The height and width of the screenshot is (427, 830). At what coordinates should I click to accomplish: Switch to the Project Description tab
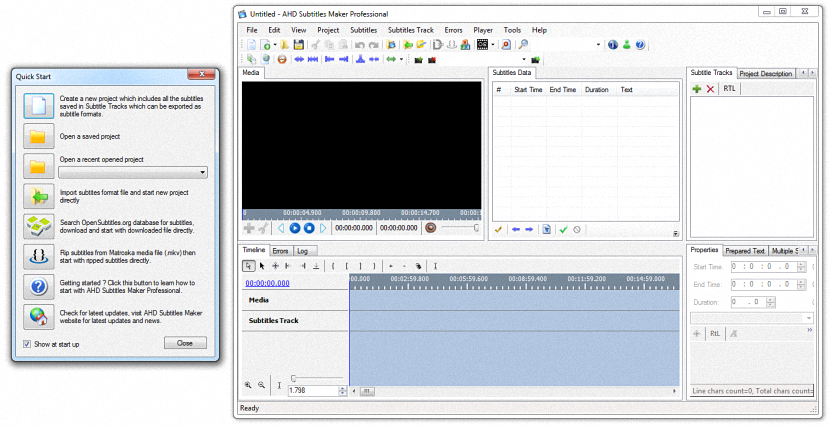coord(765,74)
